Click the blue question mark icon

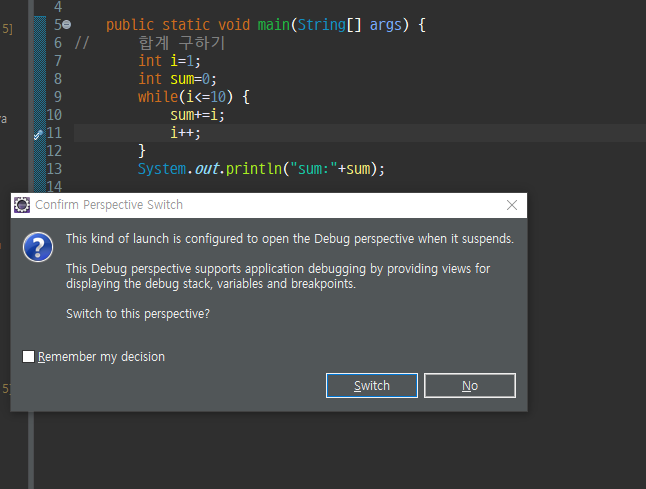click(38, 247)
